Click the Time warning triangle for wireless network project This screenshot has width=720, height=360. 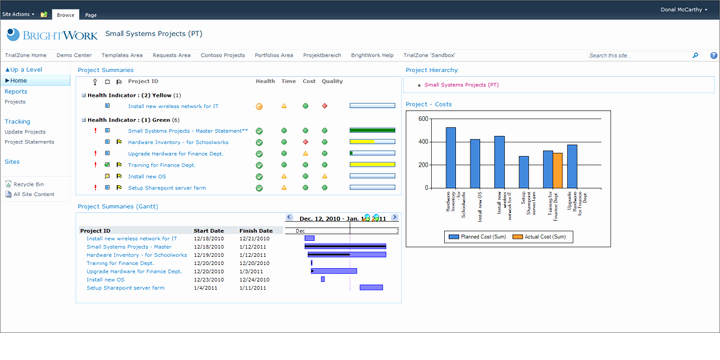(x=284, y=106)
